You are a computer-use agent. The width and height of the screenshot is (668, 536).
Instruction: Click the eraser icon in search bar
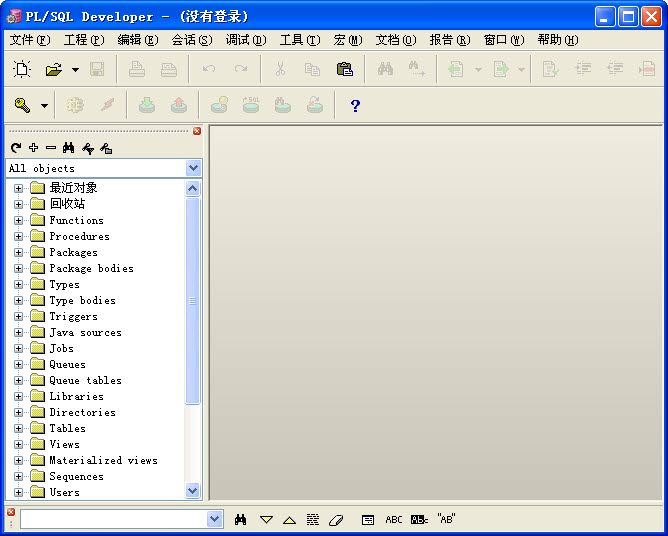coord(336,519)
